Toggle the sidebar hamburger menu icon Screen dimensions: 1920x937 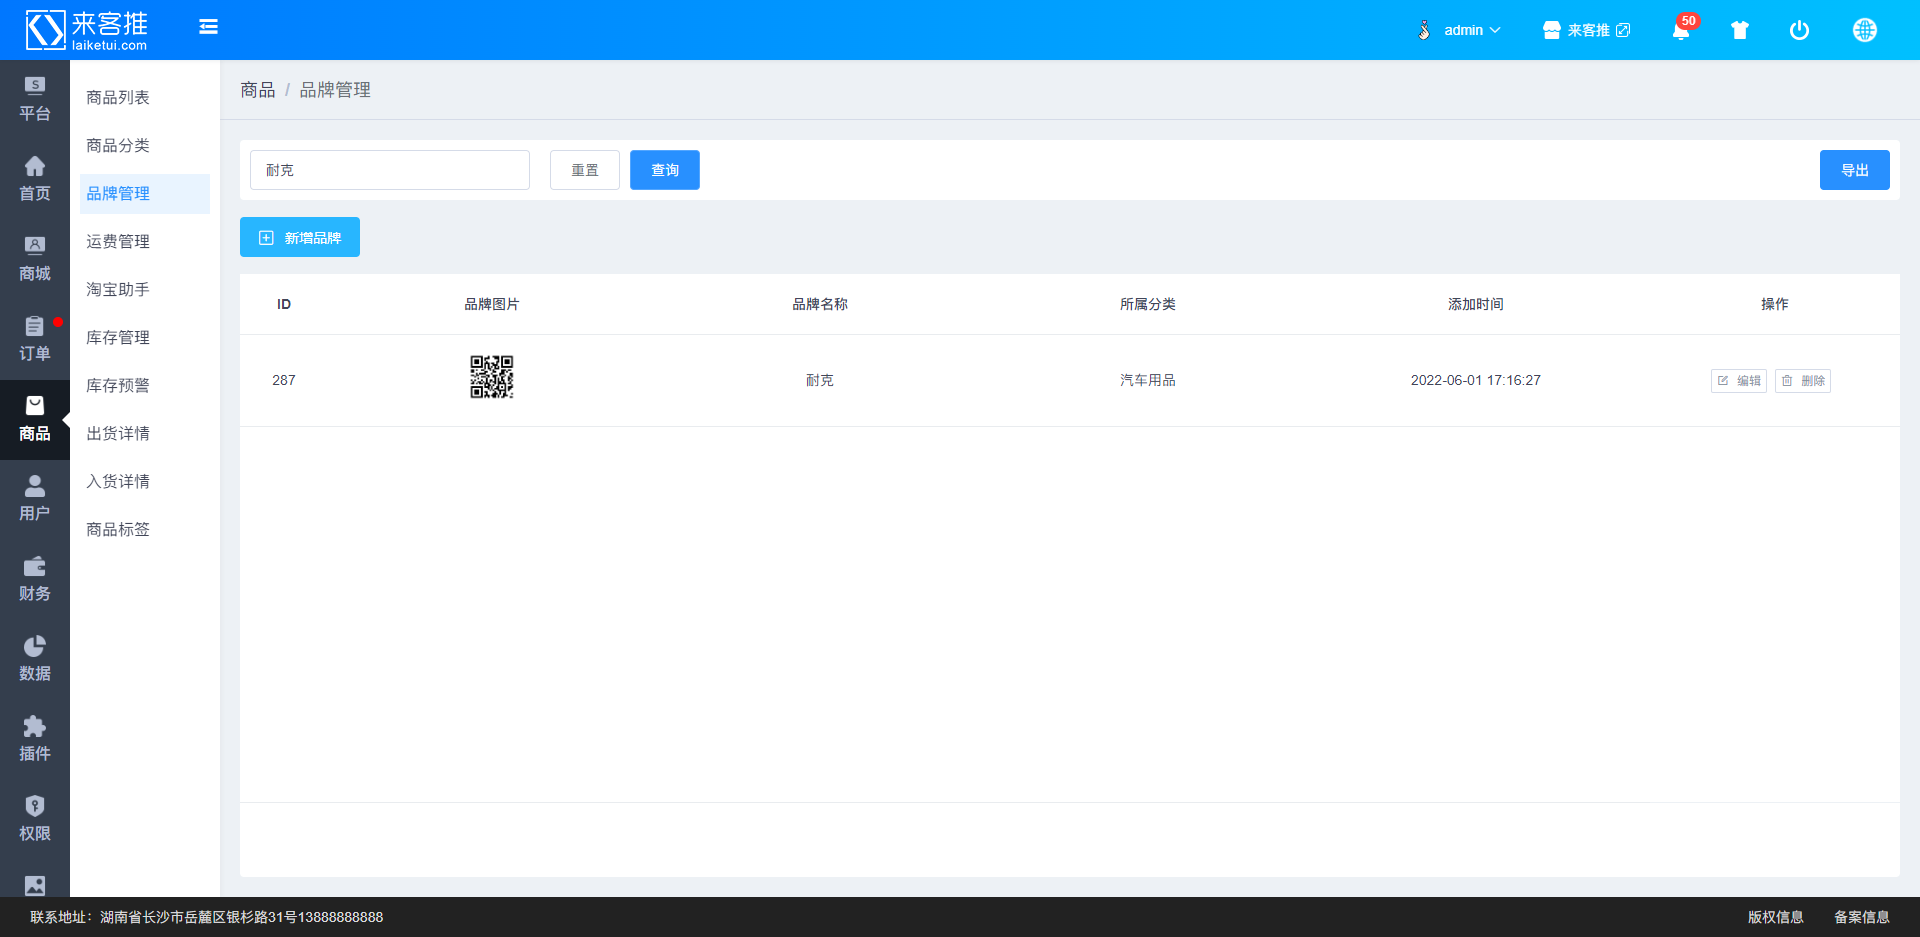point(208,27)
